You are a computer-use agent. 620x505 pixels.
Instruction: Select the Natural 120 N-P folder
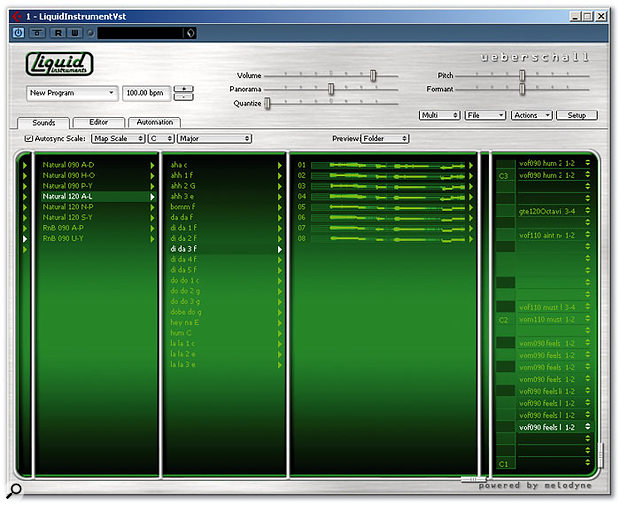(x=68, y=207)
